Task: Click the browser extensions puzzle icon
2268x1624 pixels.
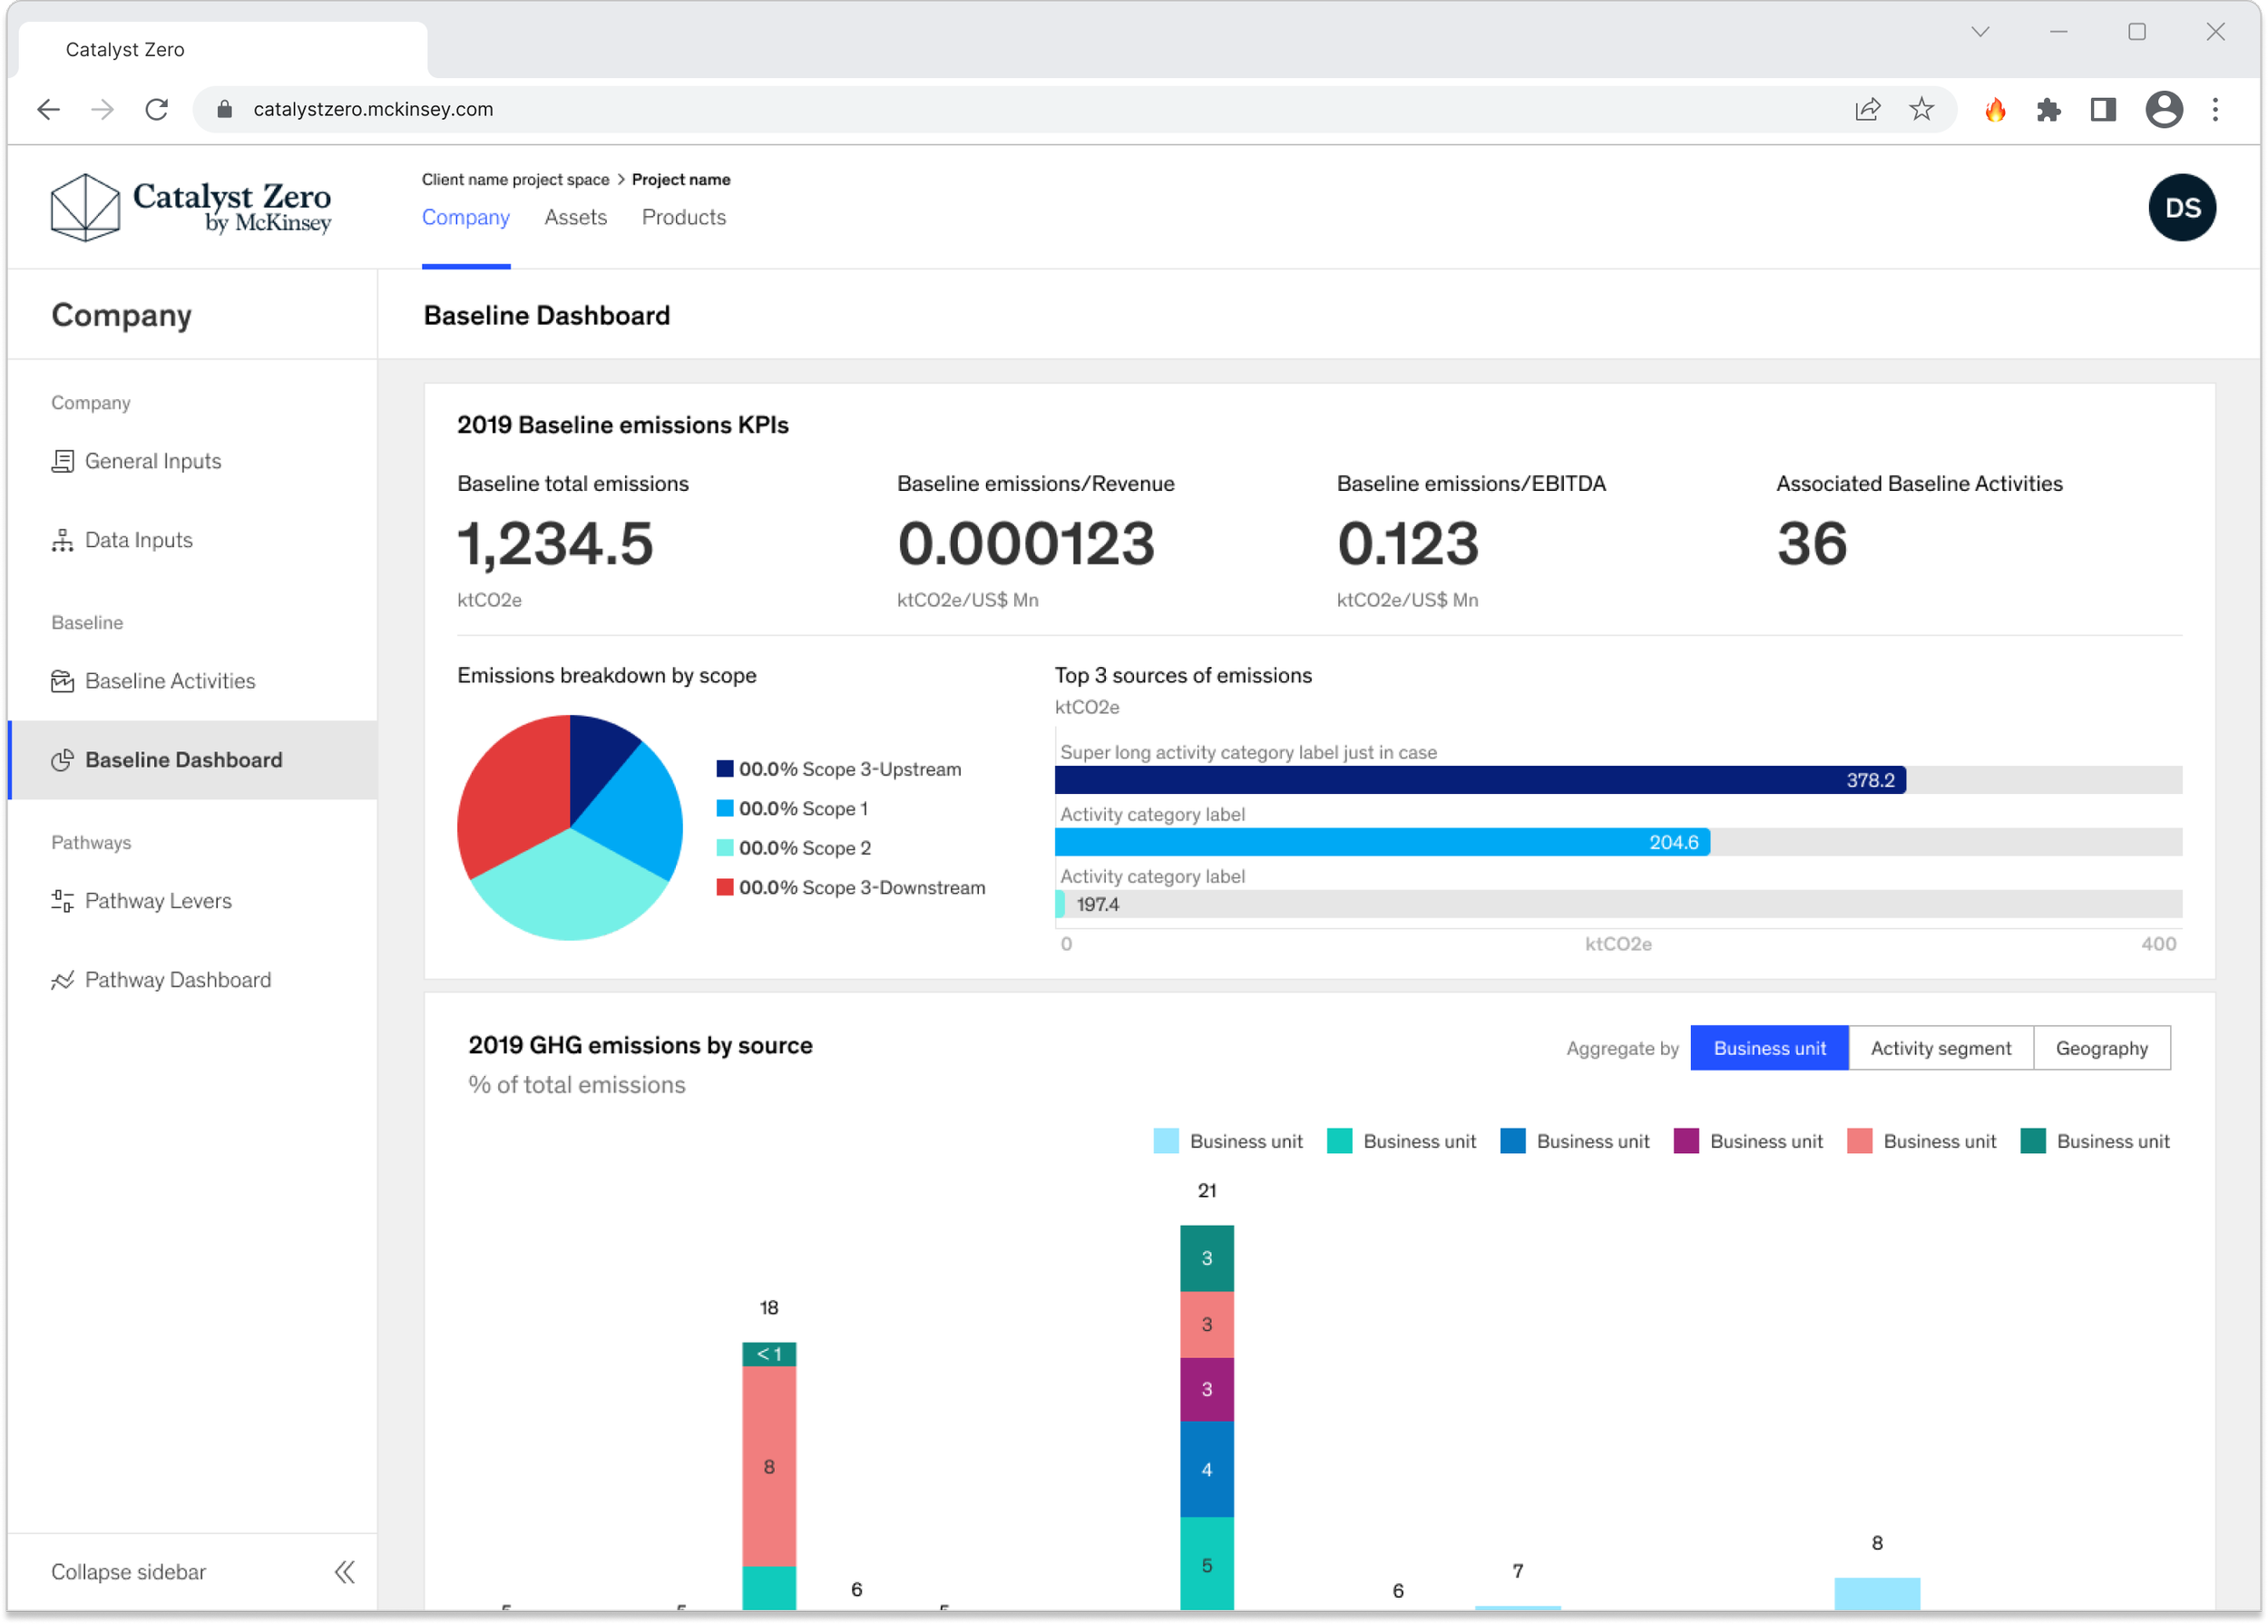Action: point(2048,109)
